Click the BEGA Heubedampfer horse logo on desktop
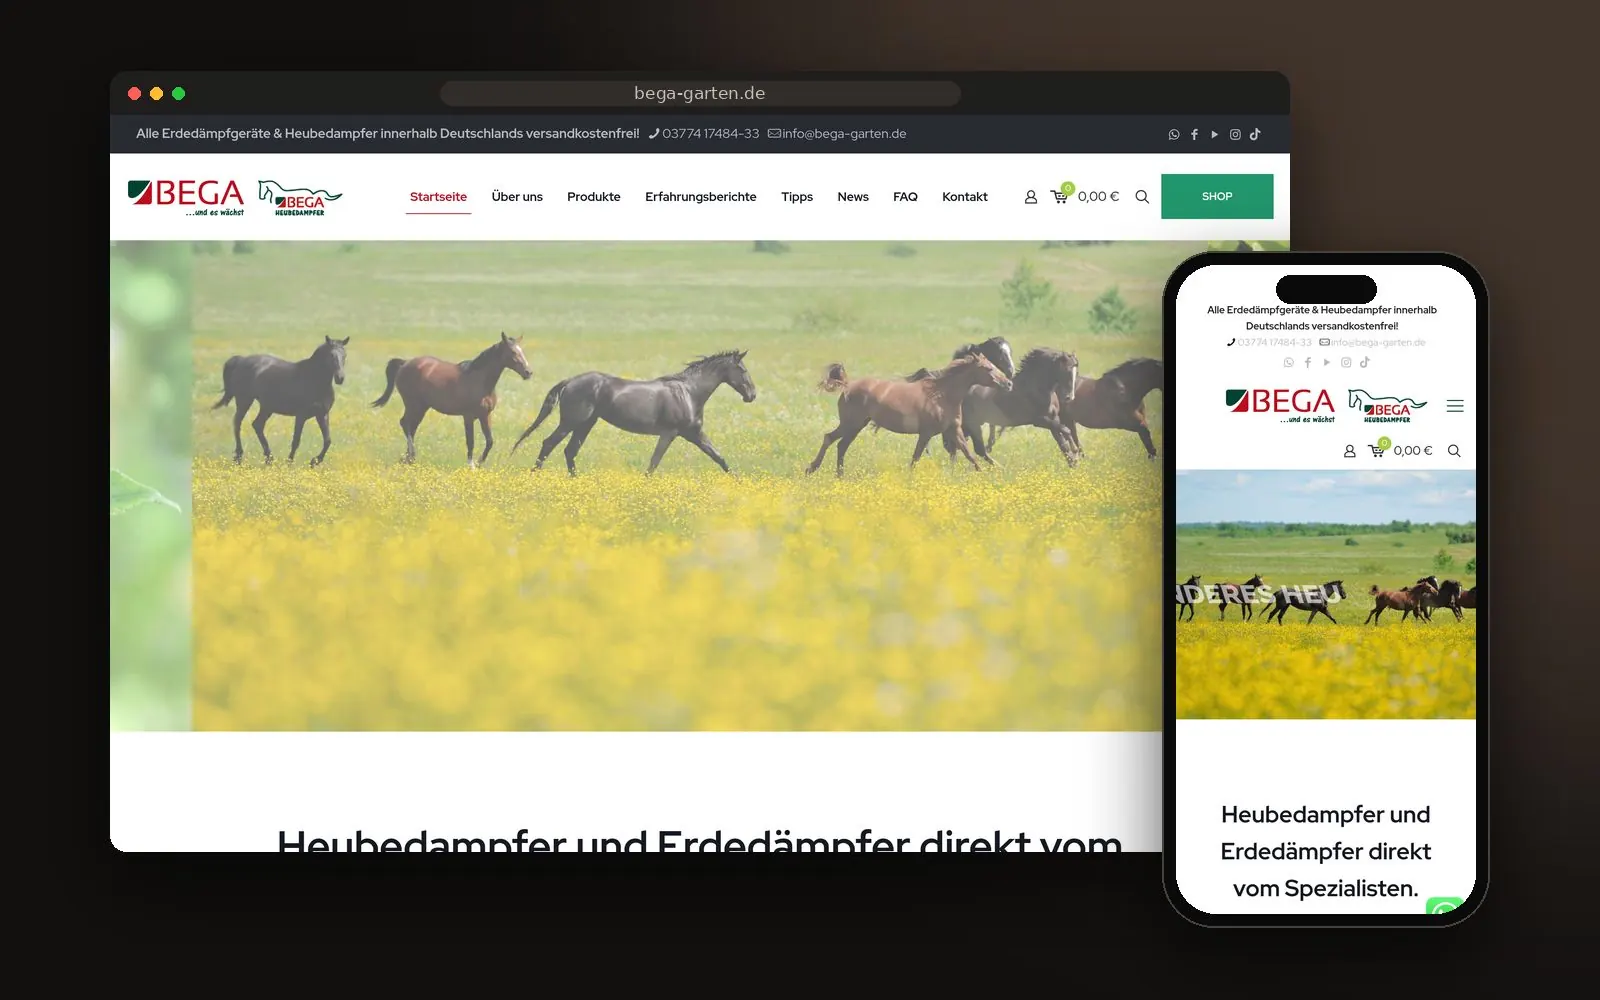The image size is (1600, 1000). (x=300, y=198)
